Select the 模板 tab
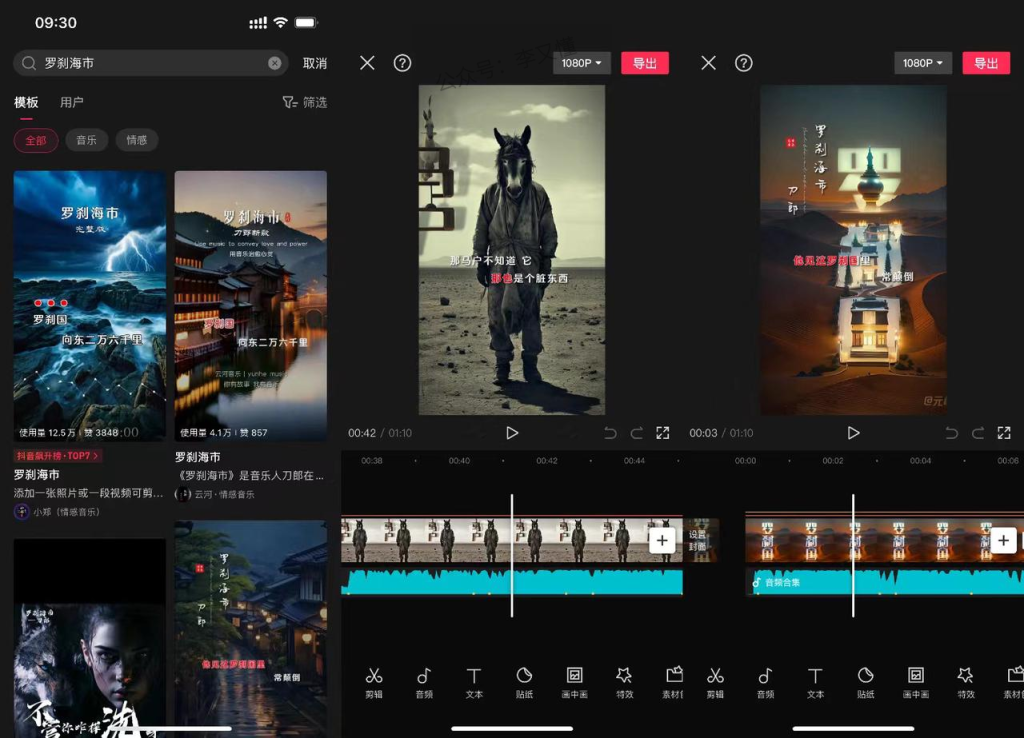Image resolution: width=1024 pixels, height=738 pixels. pyautogui.click(x=26, y=102)
